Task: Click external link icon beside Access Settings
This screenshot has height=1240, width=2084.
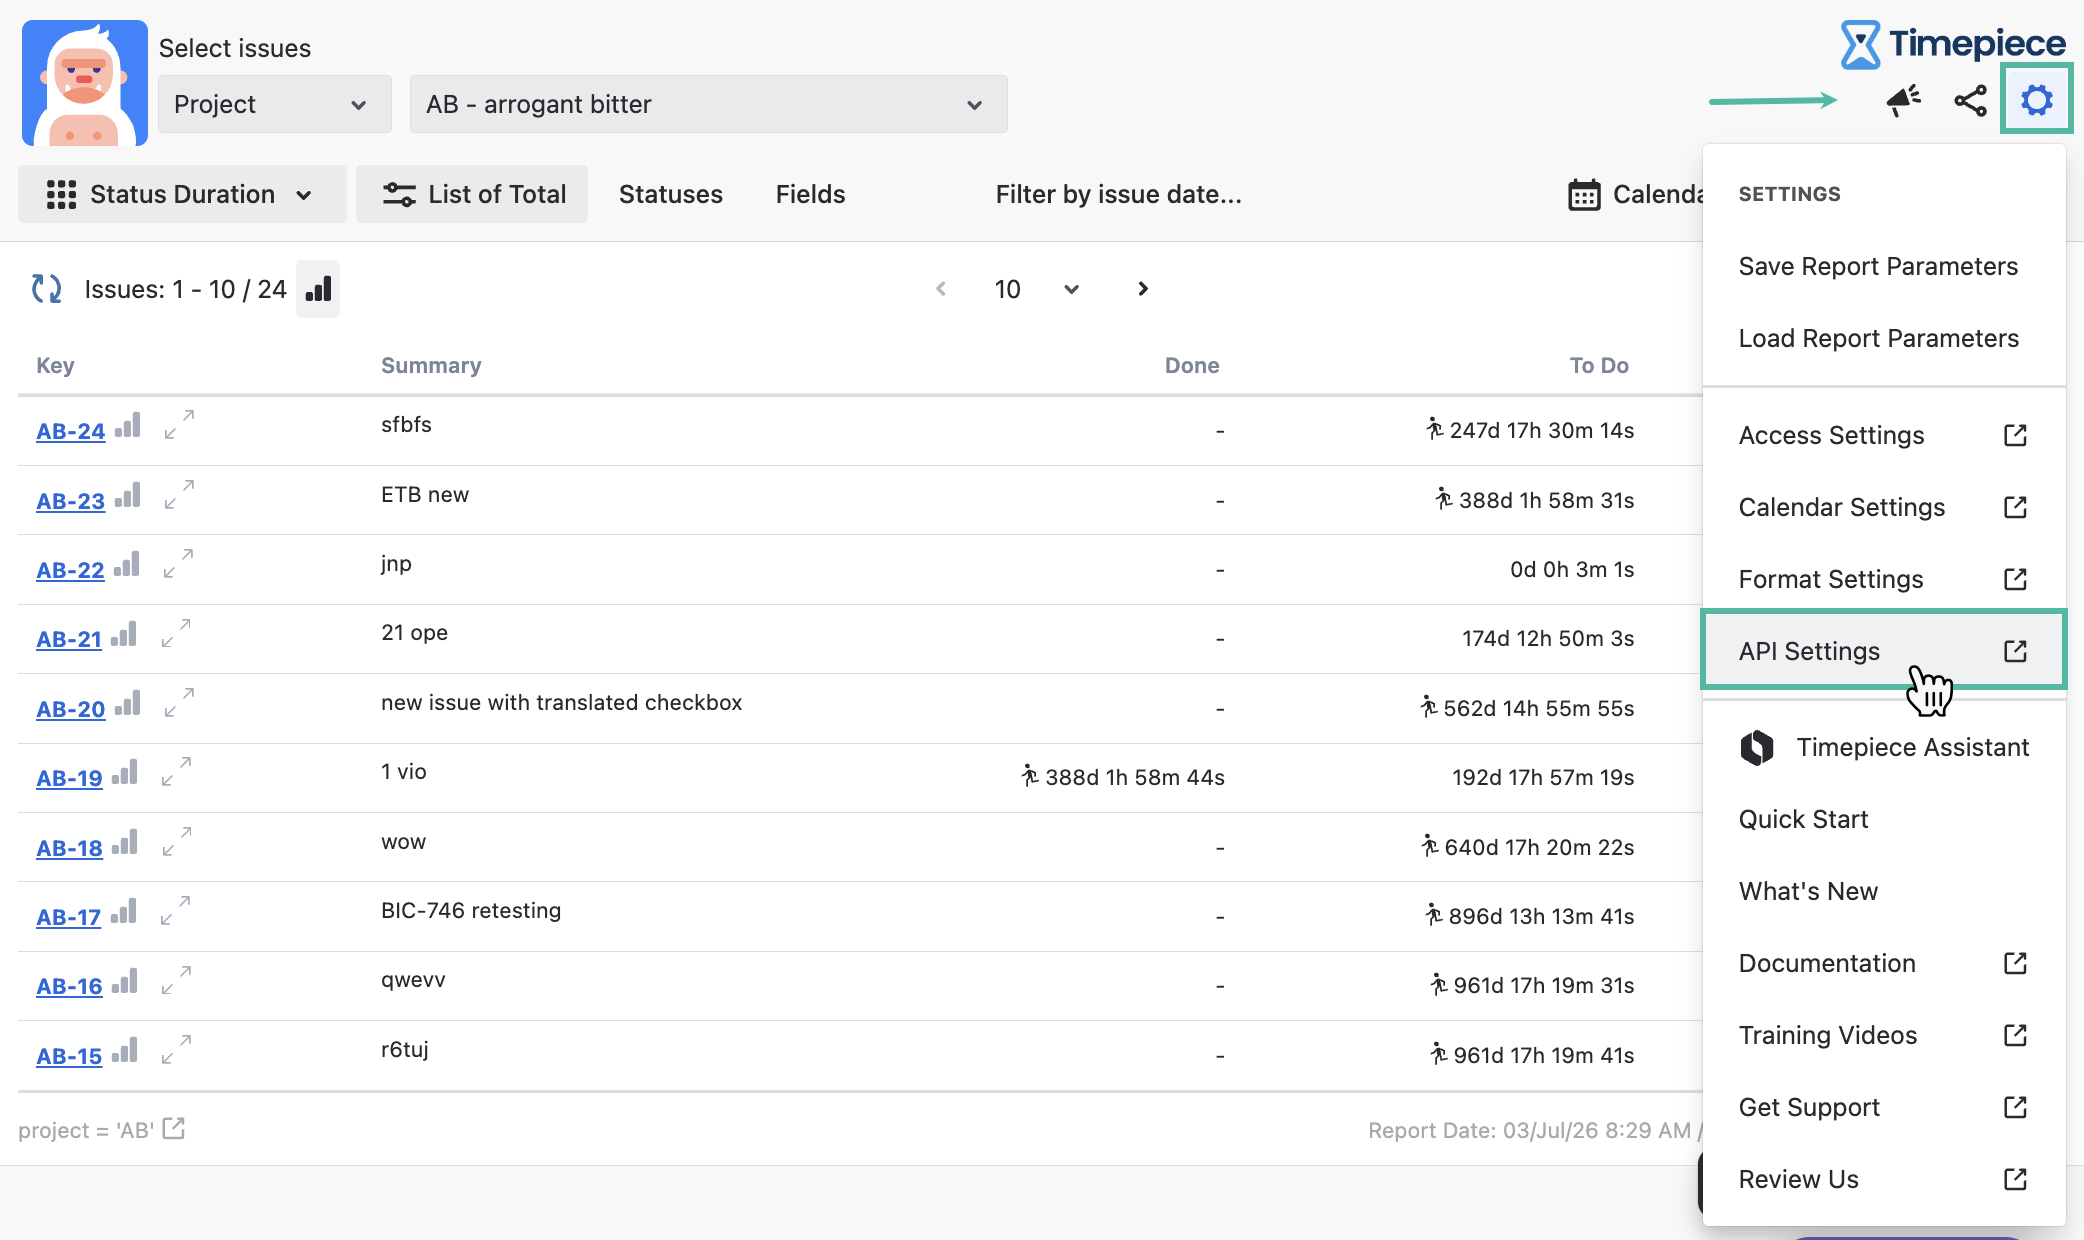Action: [2015, 435]
